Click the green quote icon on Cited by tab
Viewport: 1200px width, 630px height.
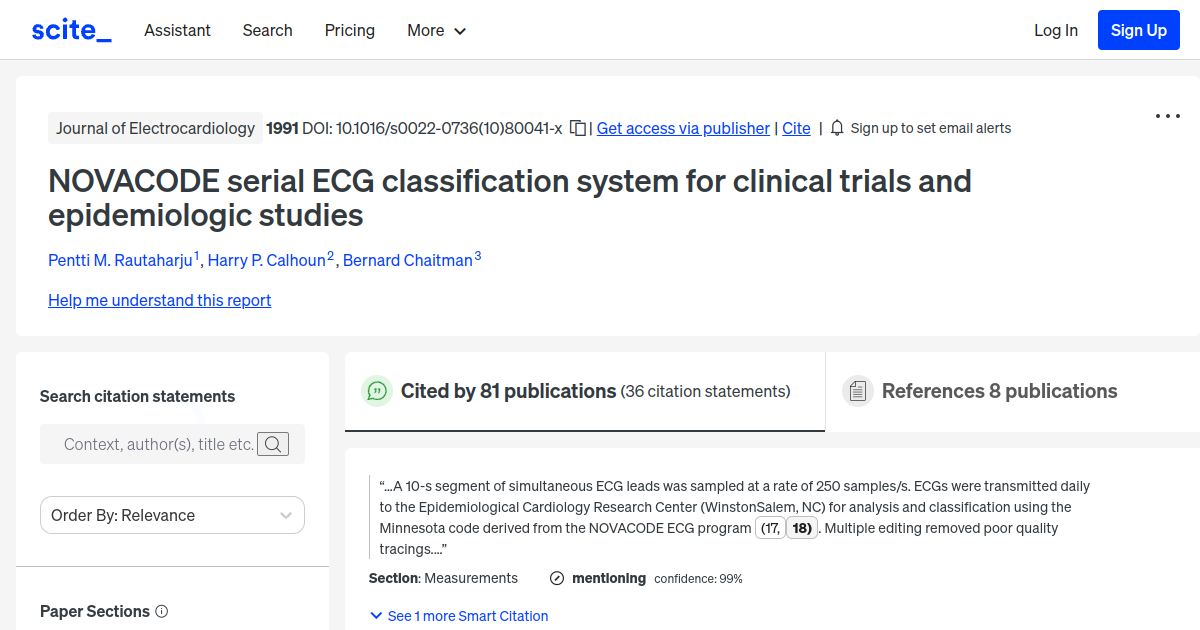(377, 391)
